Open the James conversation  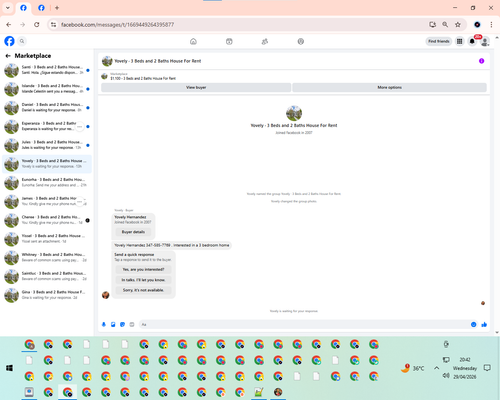(47, 201)
